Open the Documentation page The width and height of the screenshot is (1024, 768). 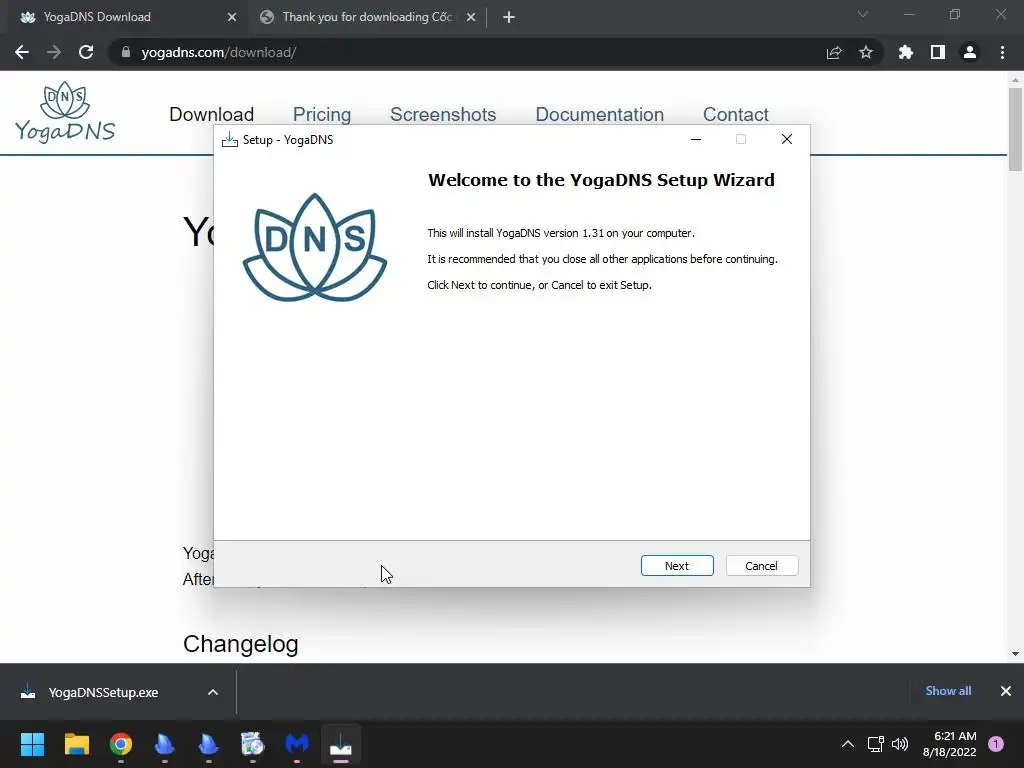coord(600,114)
